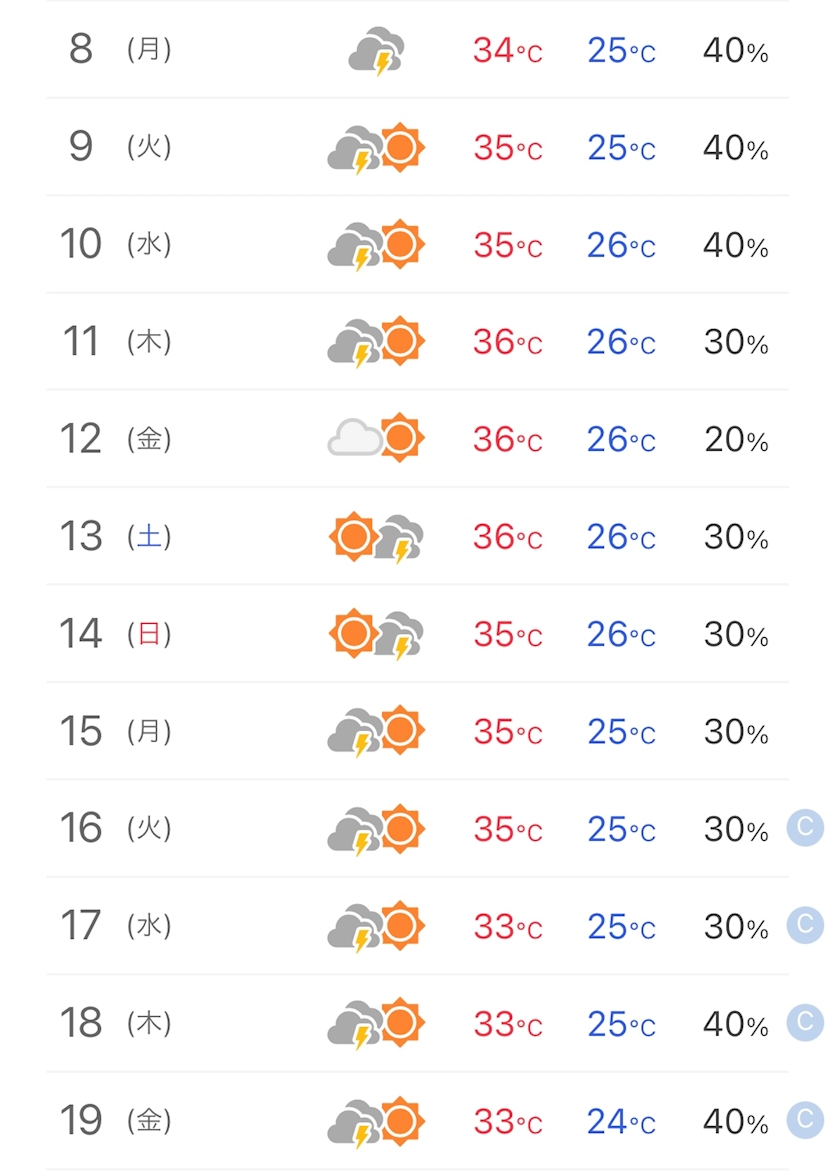Select the Saturday (土) label on the 13th
This screenshot has height=1176, width=840.
tap(149, 536)
